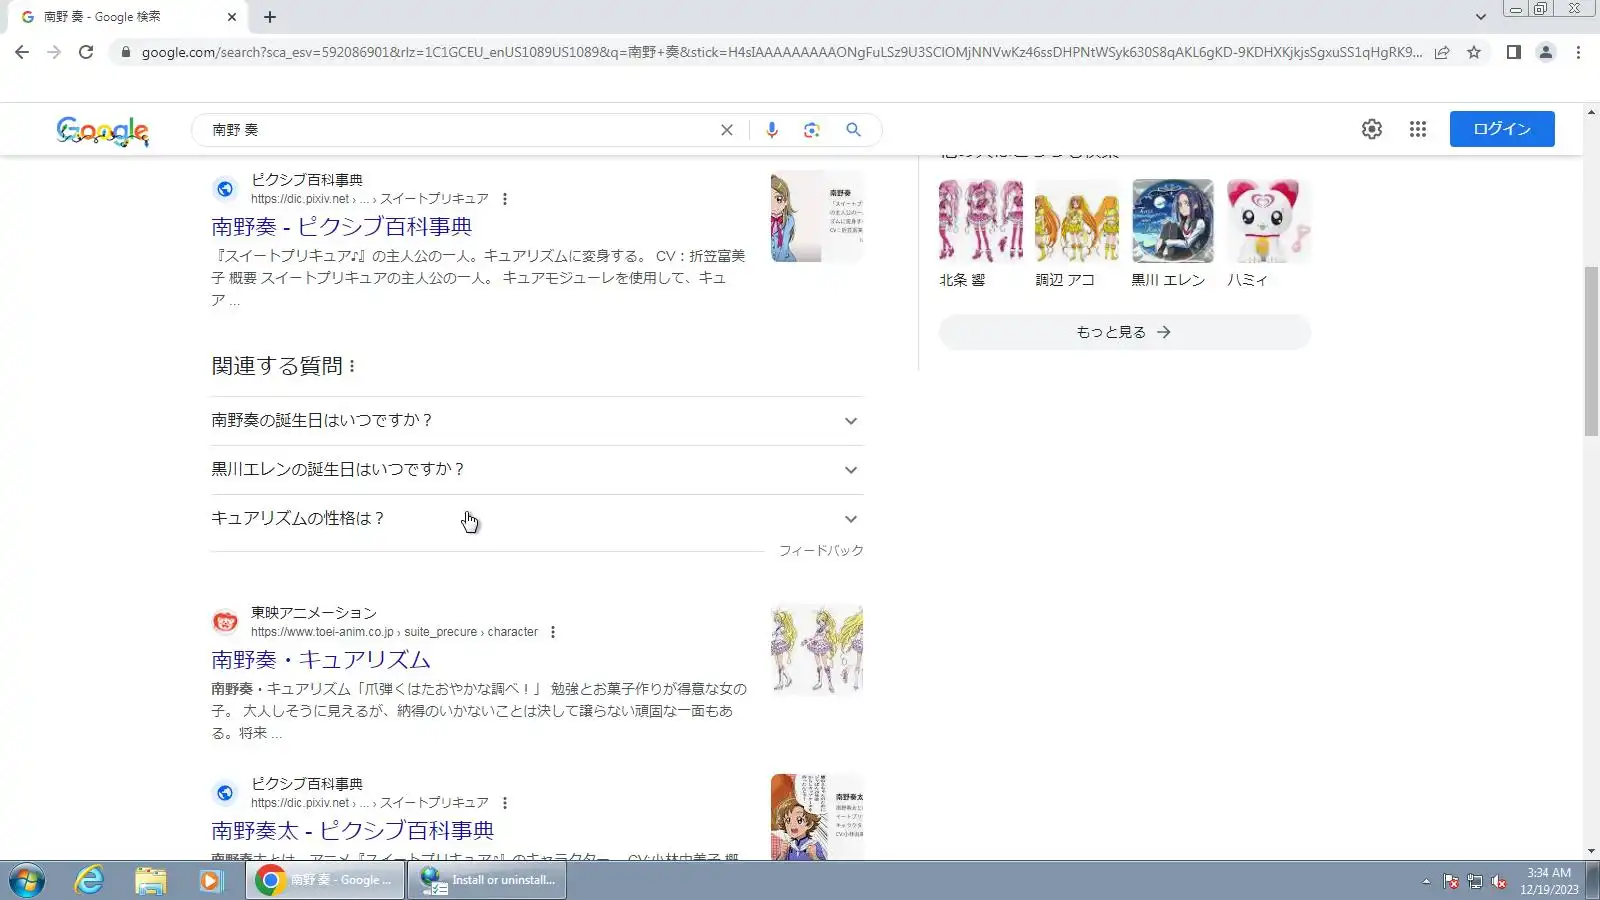Open a new browser tab
This screenshot has width=1600, height=900.
tap(270, 17)
